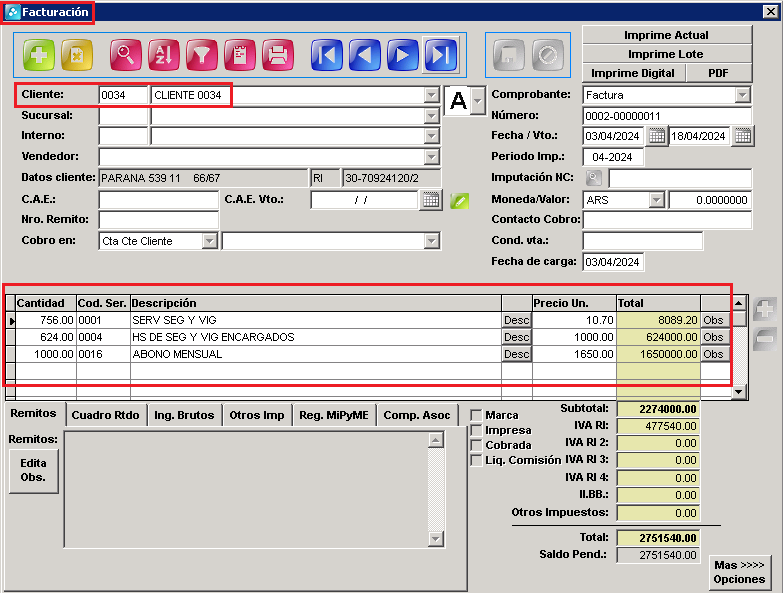783x593 pixels.
Task: Click items grid scroll up arrow
Action: (x=739, y=303)
